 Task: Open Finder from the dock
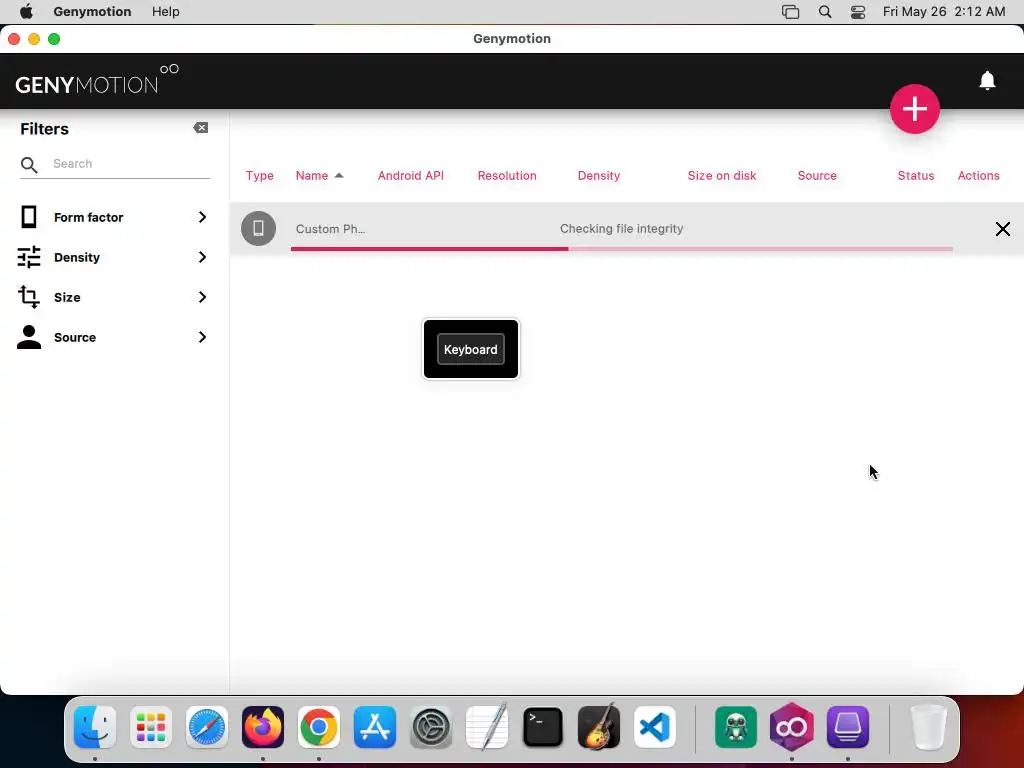[x=95, y=727]
